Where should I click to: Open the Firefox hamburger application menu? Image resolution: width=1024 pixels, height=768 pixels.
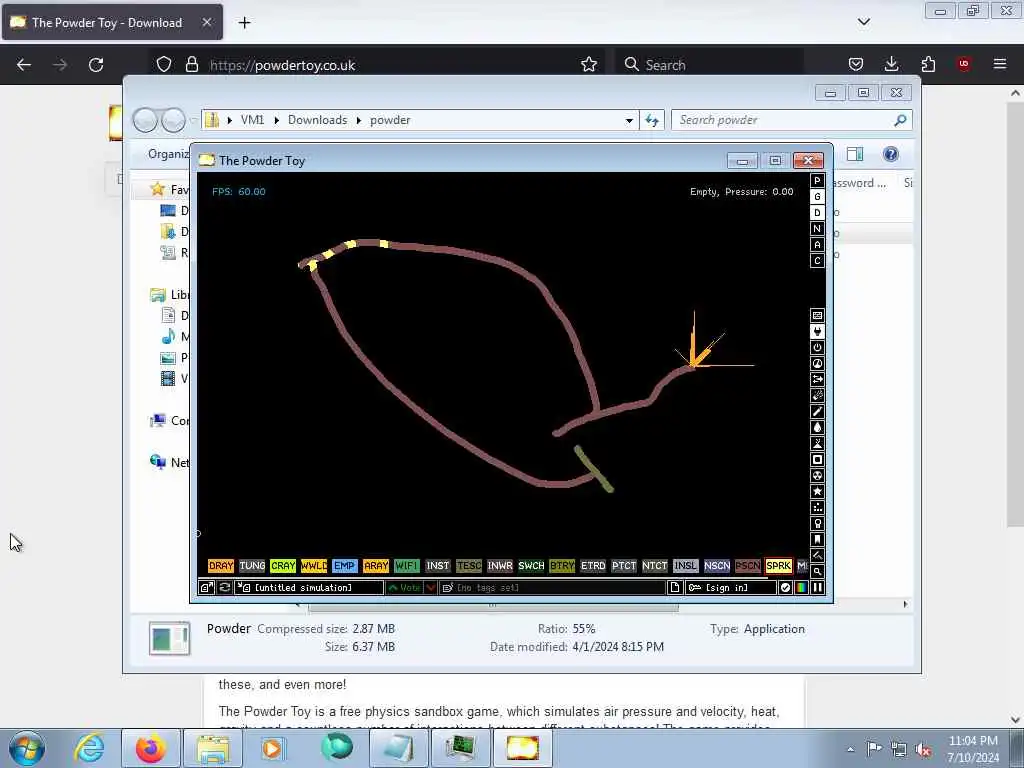pos(1000,64)
